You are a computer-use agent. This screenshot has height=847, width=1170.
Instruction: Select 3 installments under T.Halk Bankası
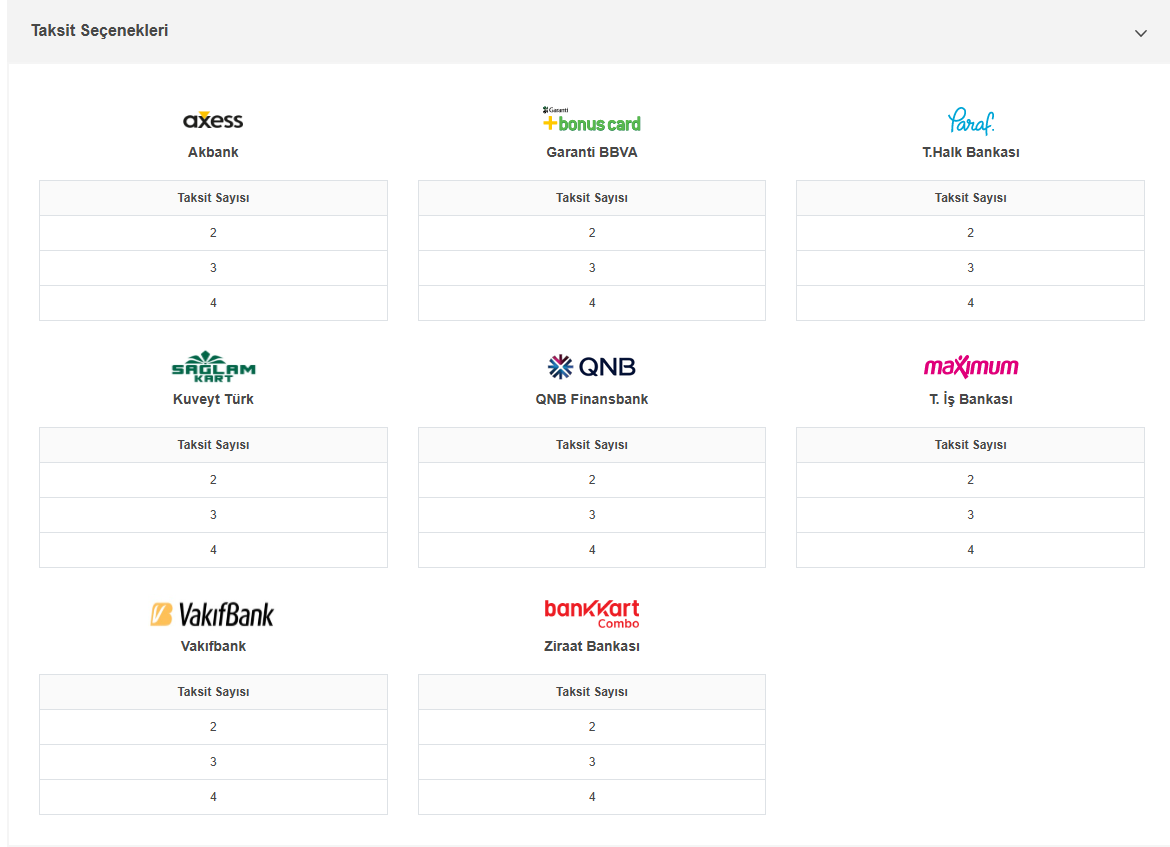click(x=970, y=268)
